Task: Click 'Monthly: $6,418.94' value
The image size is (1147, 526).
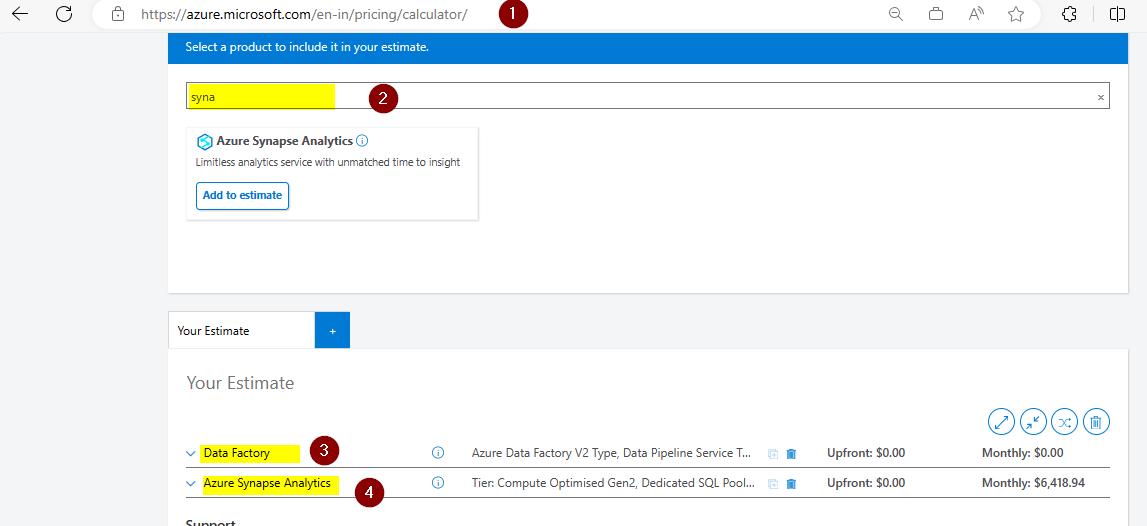Action: click(x=1033, y=483)
